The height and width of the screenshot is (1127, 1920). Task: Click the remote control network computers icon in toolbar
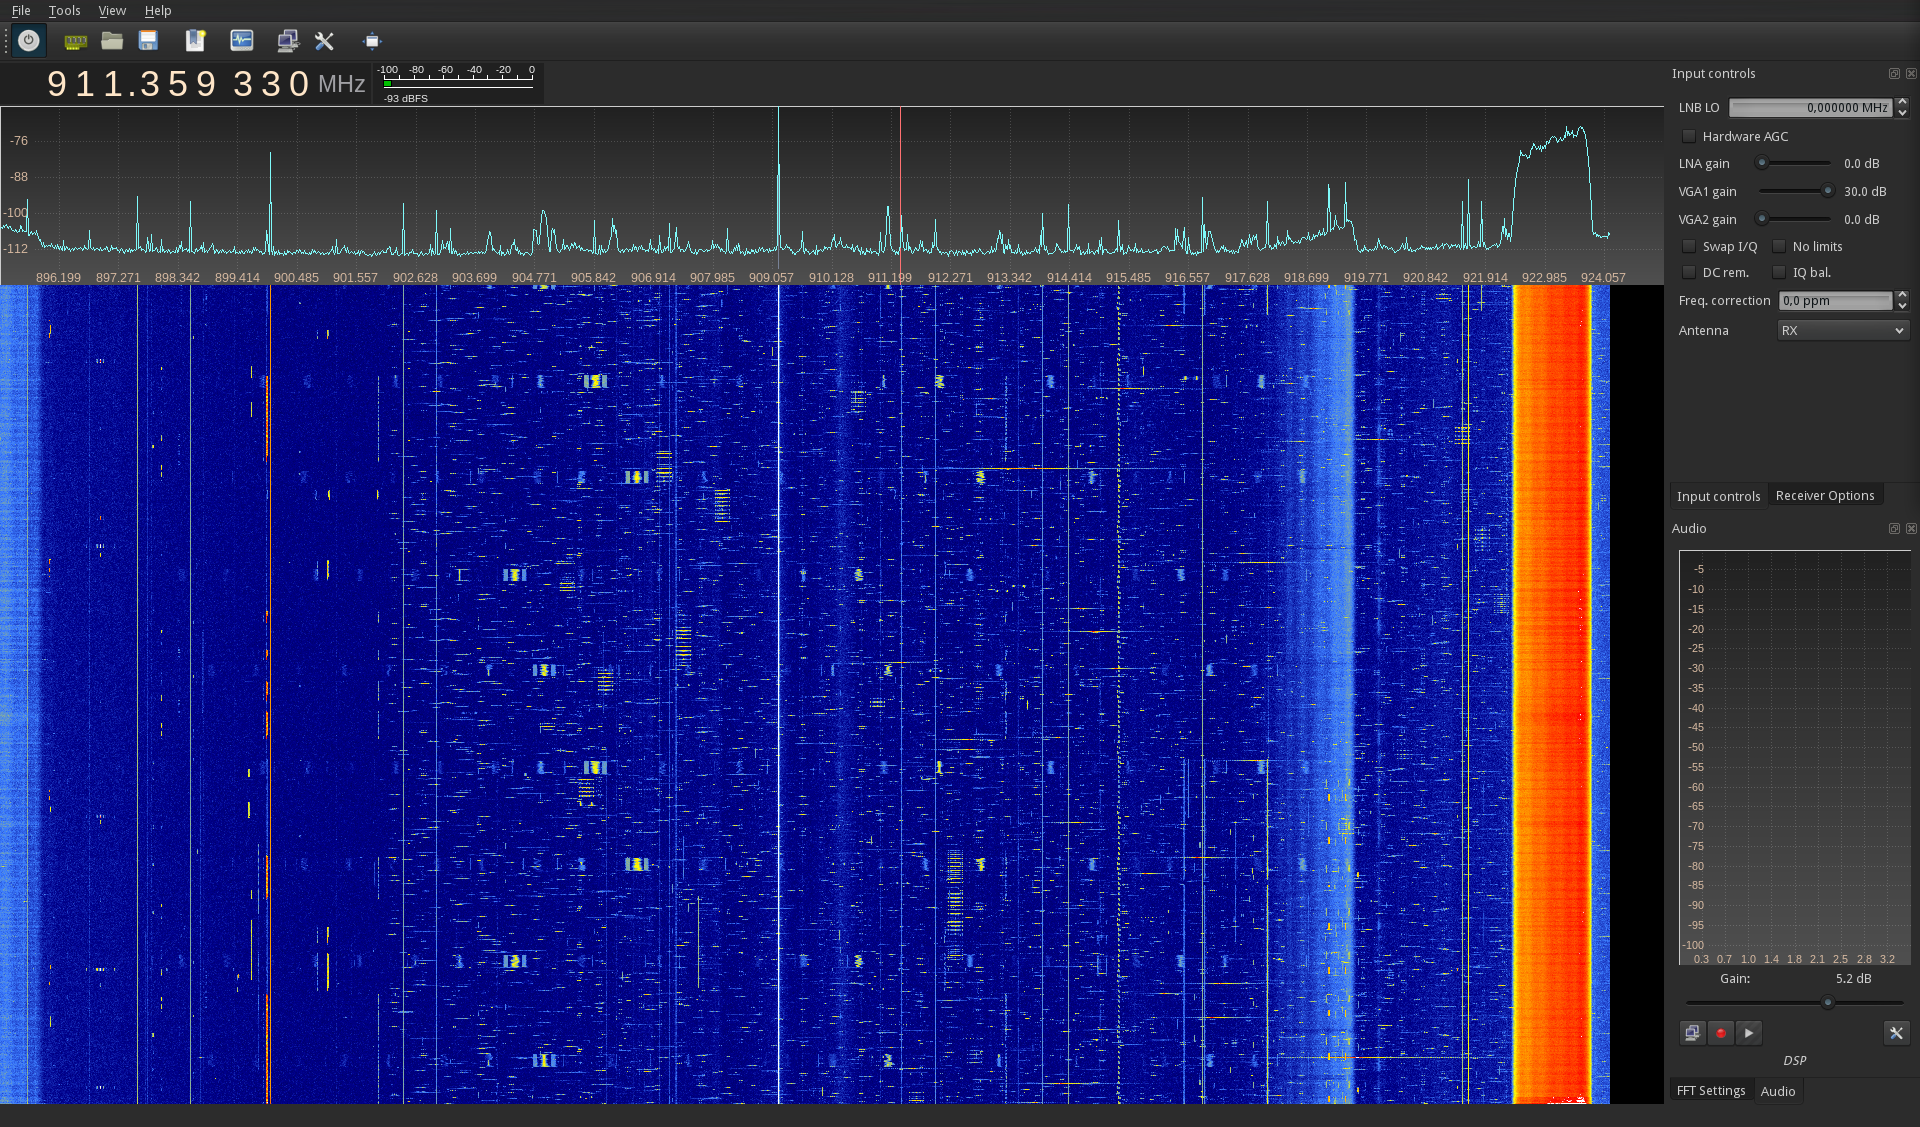click(x=287, y=41)
